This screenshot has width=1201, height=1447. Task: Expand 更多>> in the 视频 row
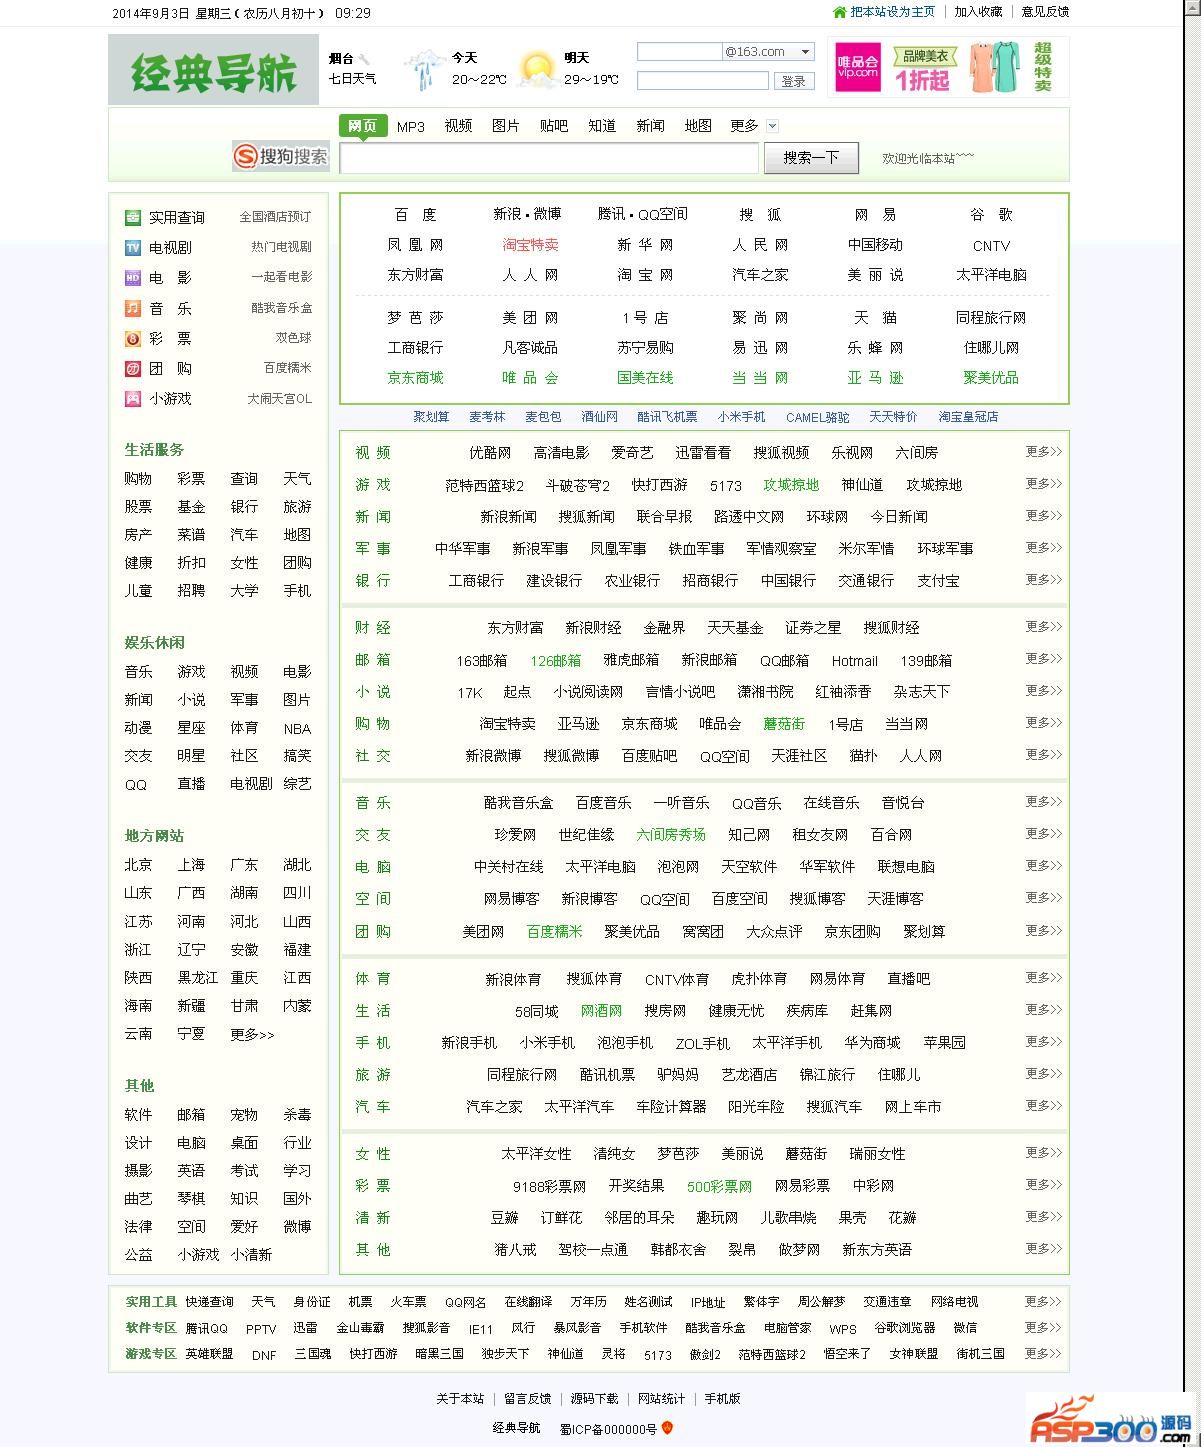(x=1043, y=452)
